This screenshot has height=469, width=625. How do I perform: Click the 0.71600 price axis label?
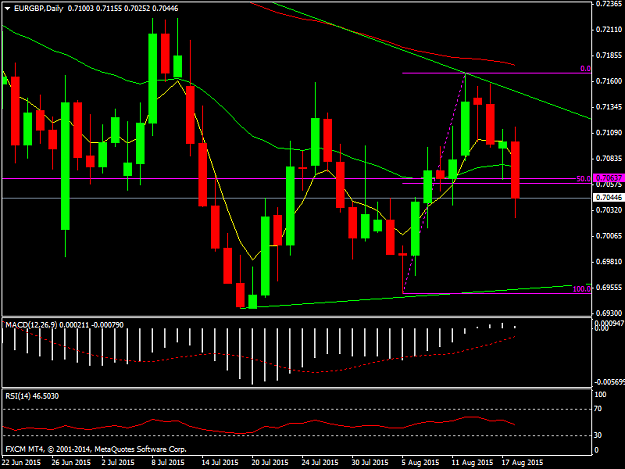pos(609,81)
